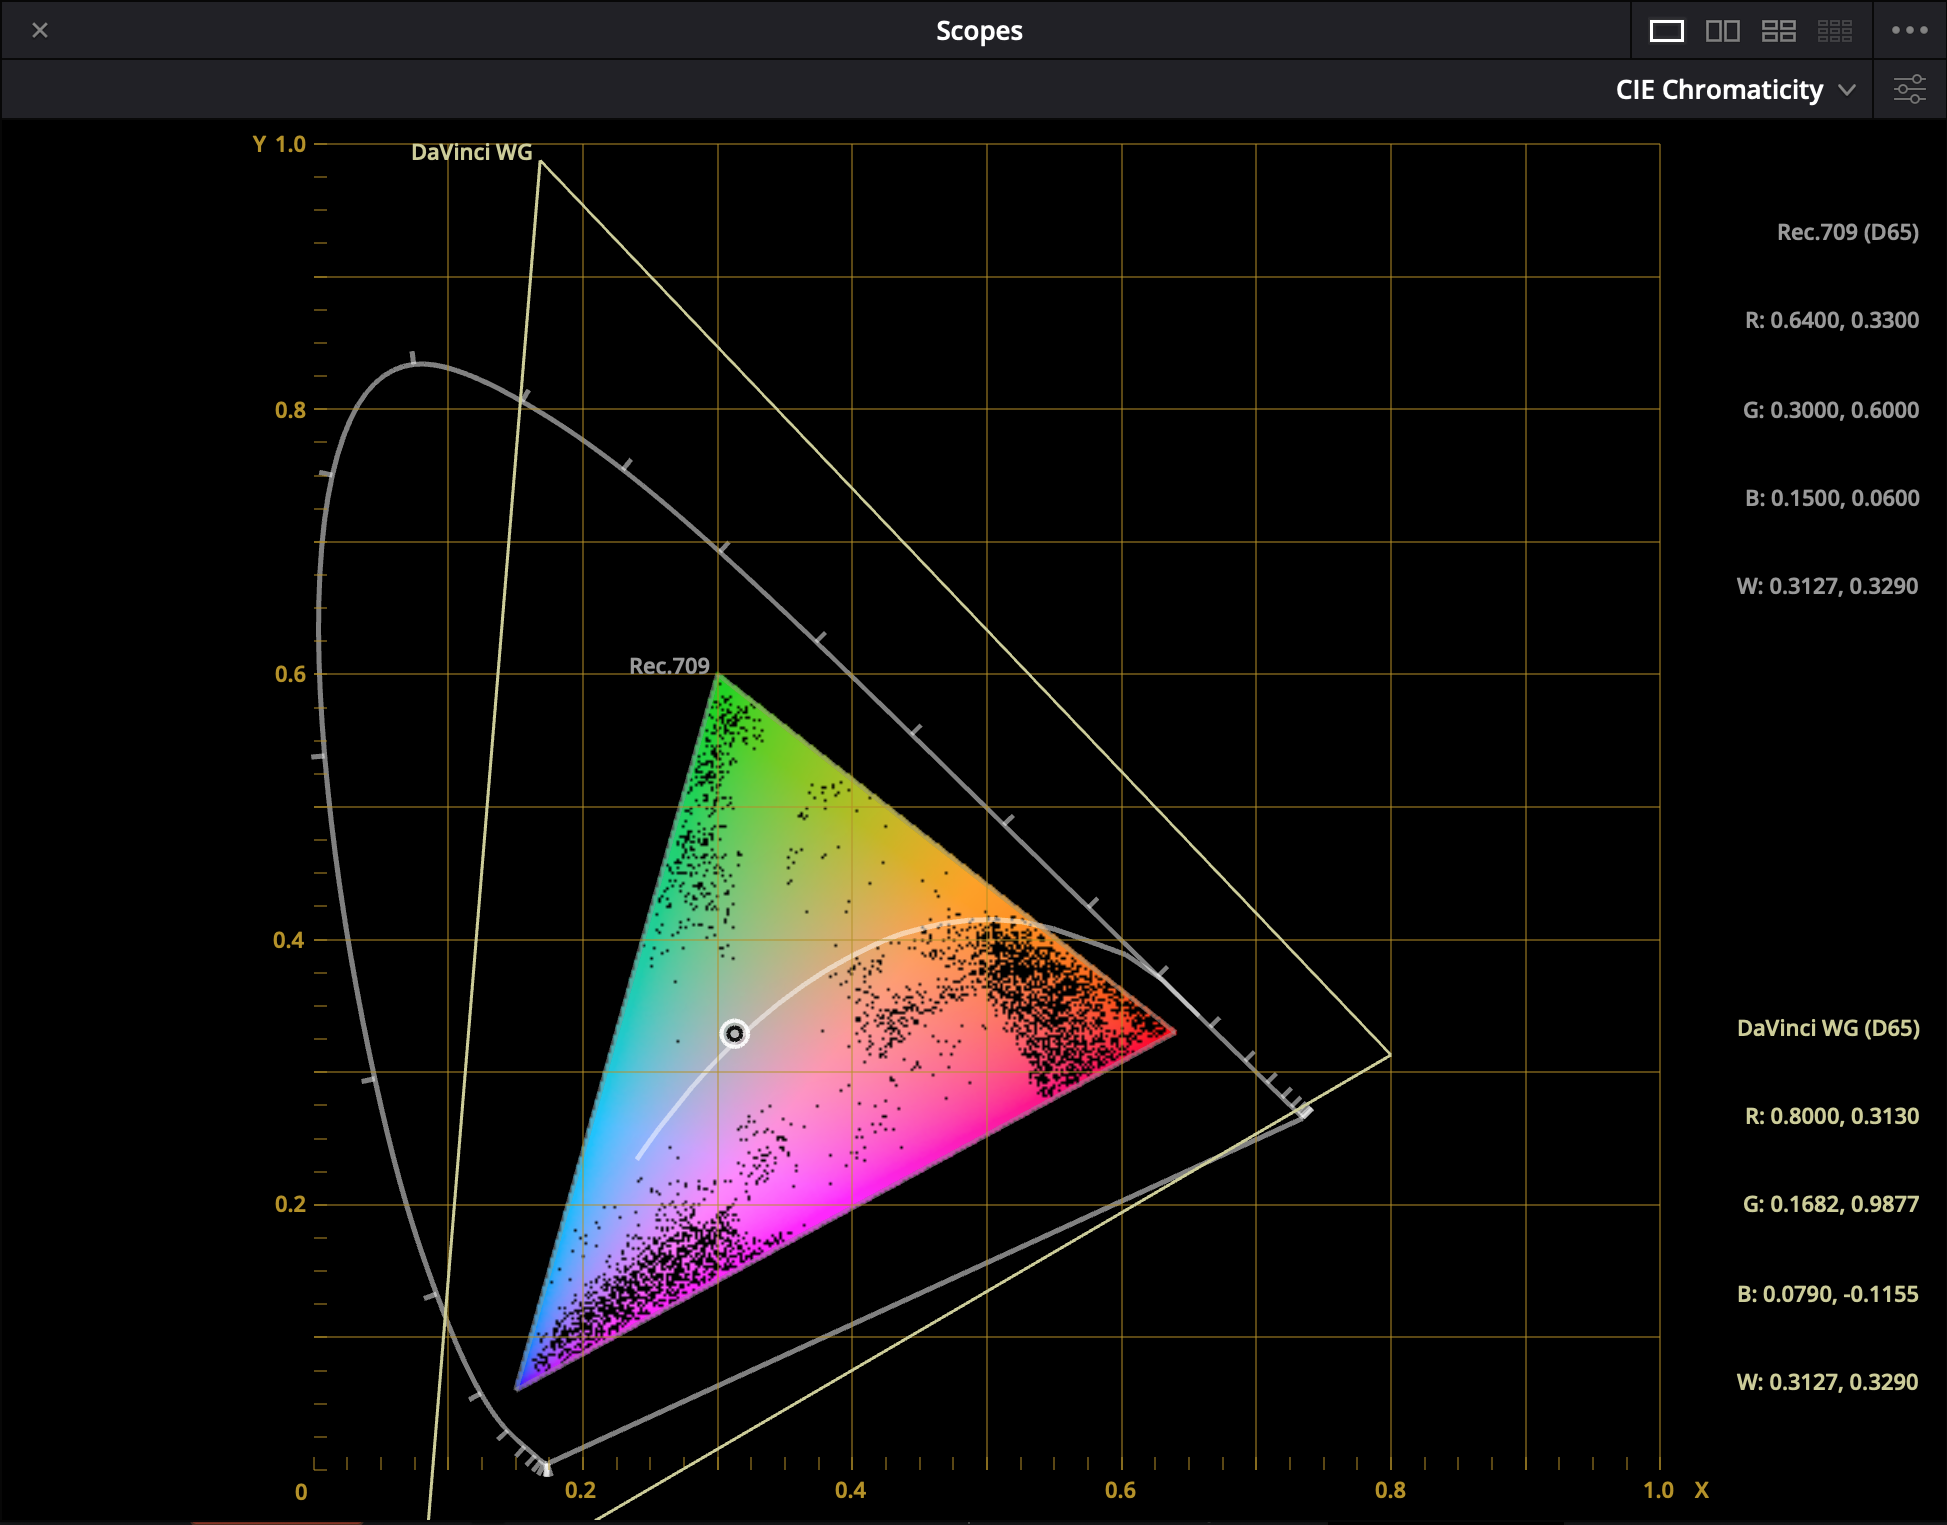This screenshot has width=1947, height=1525.
Task: Select the Rec.709 (D65) heading text
Action: pos(1847,232)
